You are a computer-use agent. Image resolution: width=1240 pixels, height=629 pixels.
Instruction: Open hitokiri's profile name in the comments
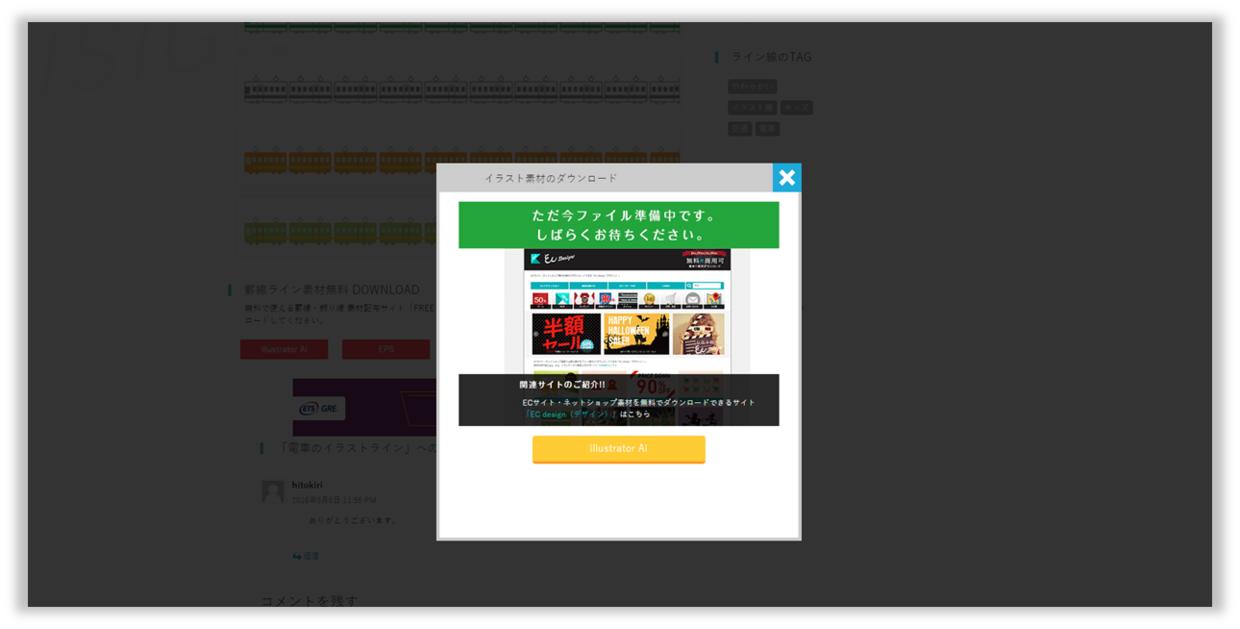(x=307, y=485)
